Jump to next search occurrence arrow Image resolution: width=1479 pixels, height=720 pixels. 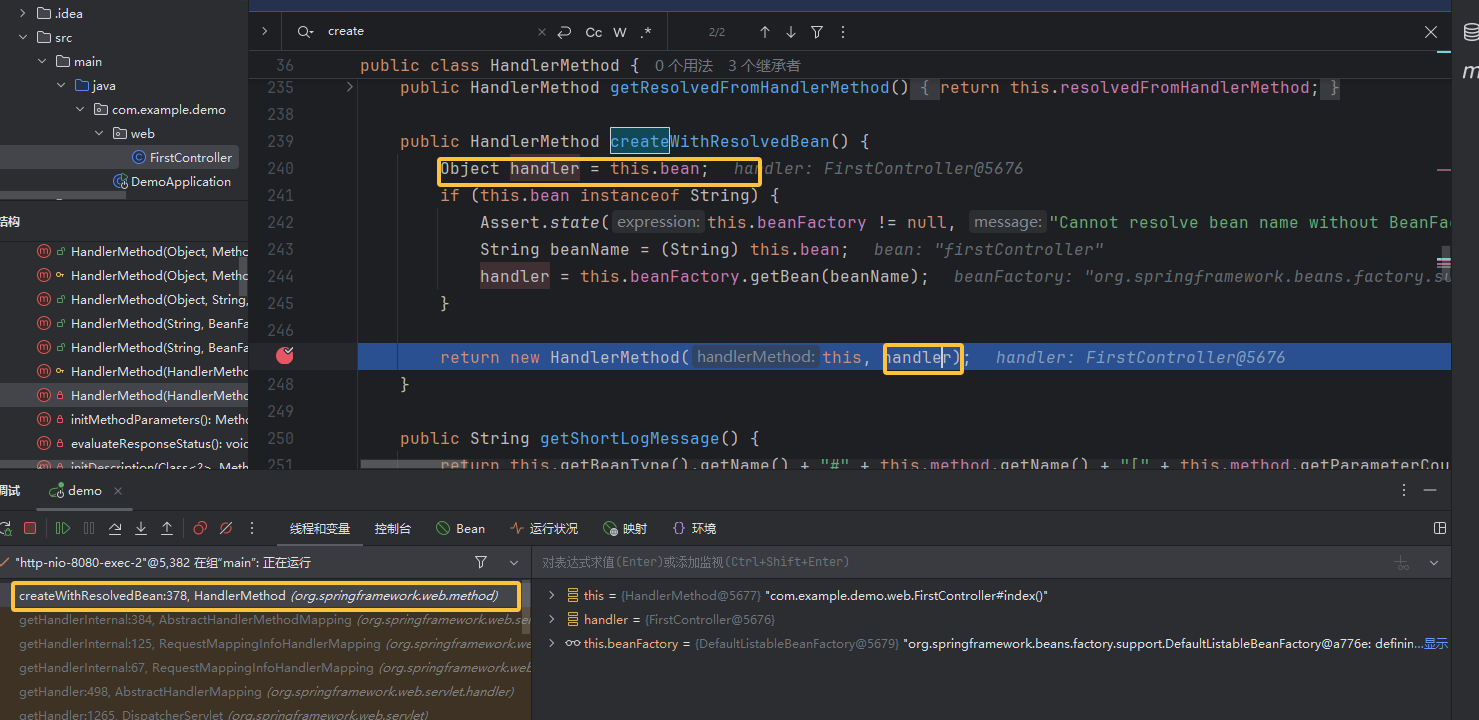point(791,32)
